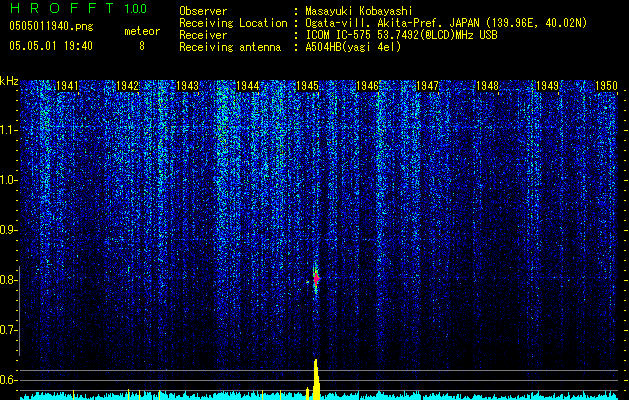This screenshot has width=629, height=400.
Task: Click the Observer field label
Action: [203, 11]
